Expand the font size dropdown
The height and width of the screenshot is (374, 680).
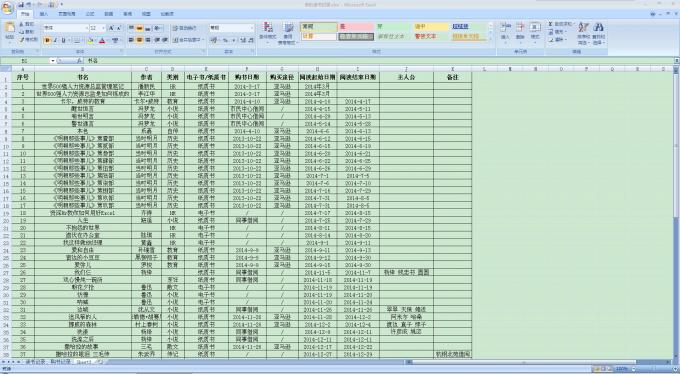[x=103, y=28]
